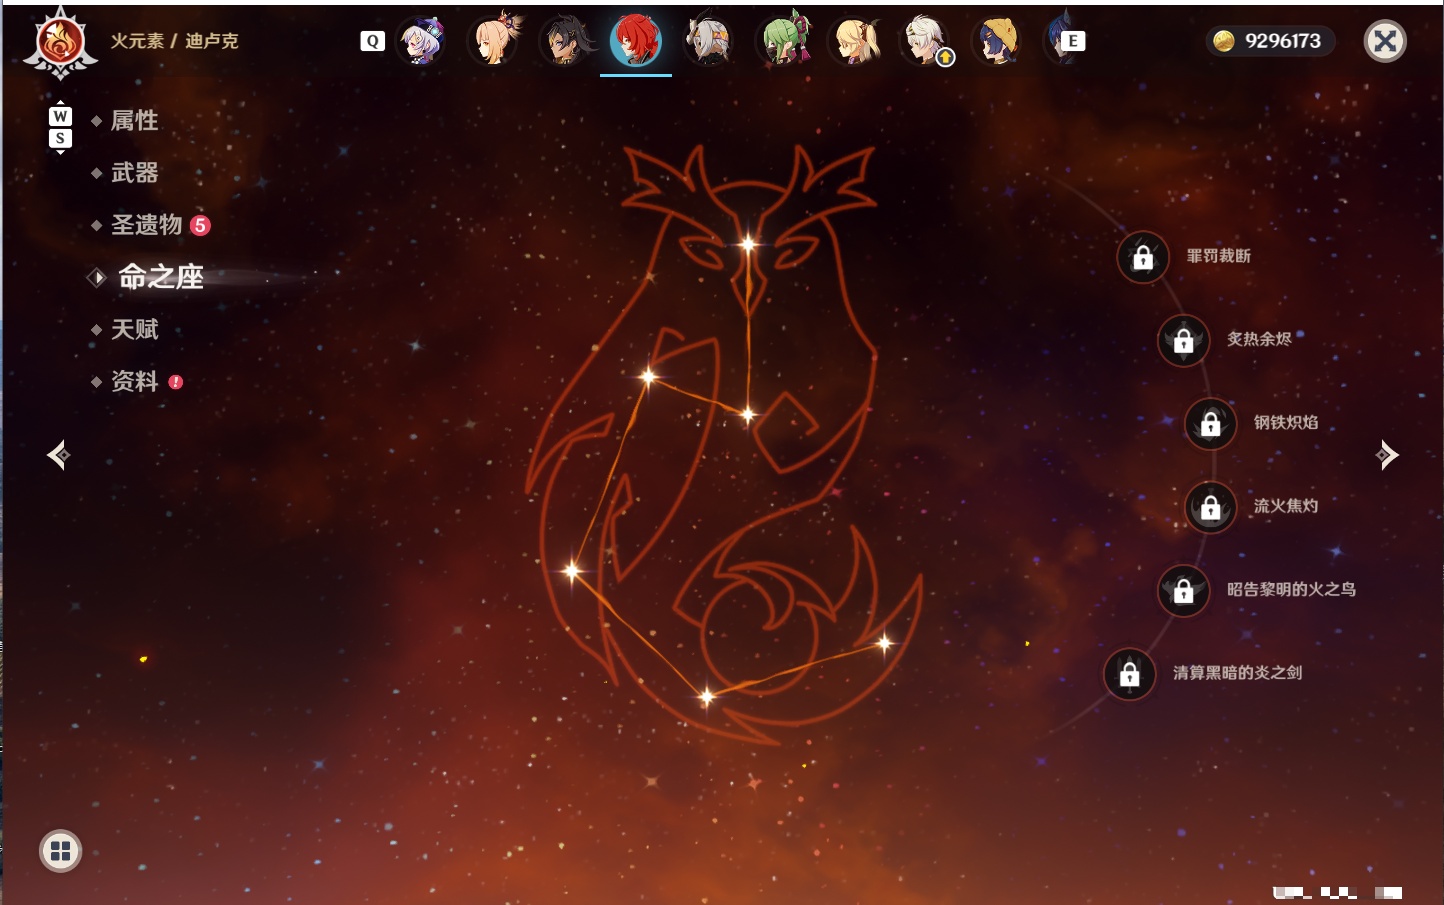Pick the dark blue-haired portrait beside the E key
Viewport: 1444px width, 905px height.
[x=1056, y=41]
